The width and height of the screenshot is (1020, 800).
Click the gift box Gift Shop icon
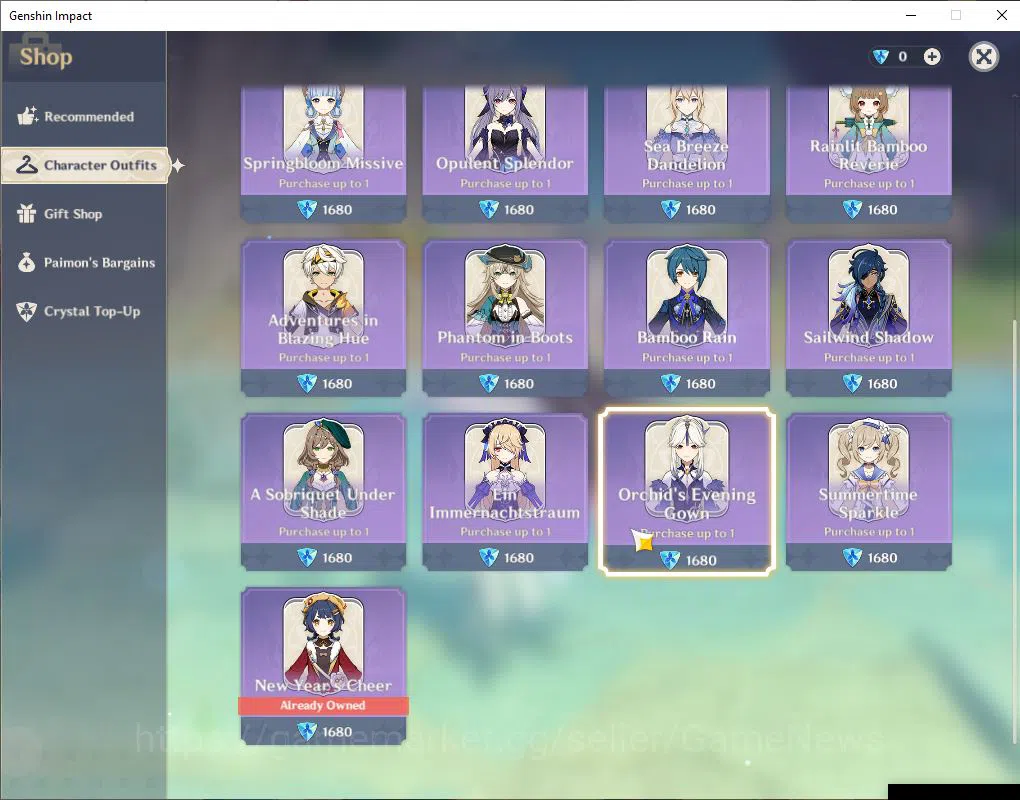coord(27,213)
